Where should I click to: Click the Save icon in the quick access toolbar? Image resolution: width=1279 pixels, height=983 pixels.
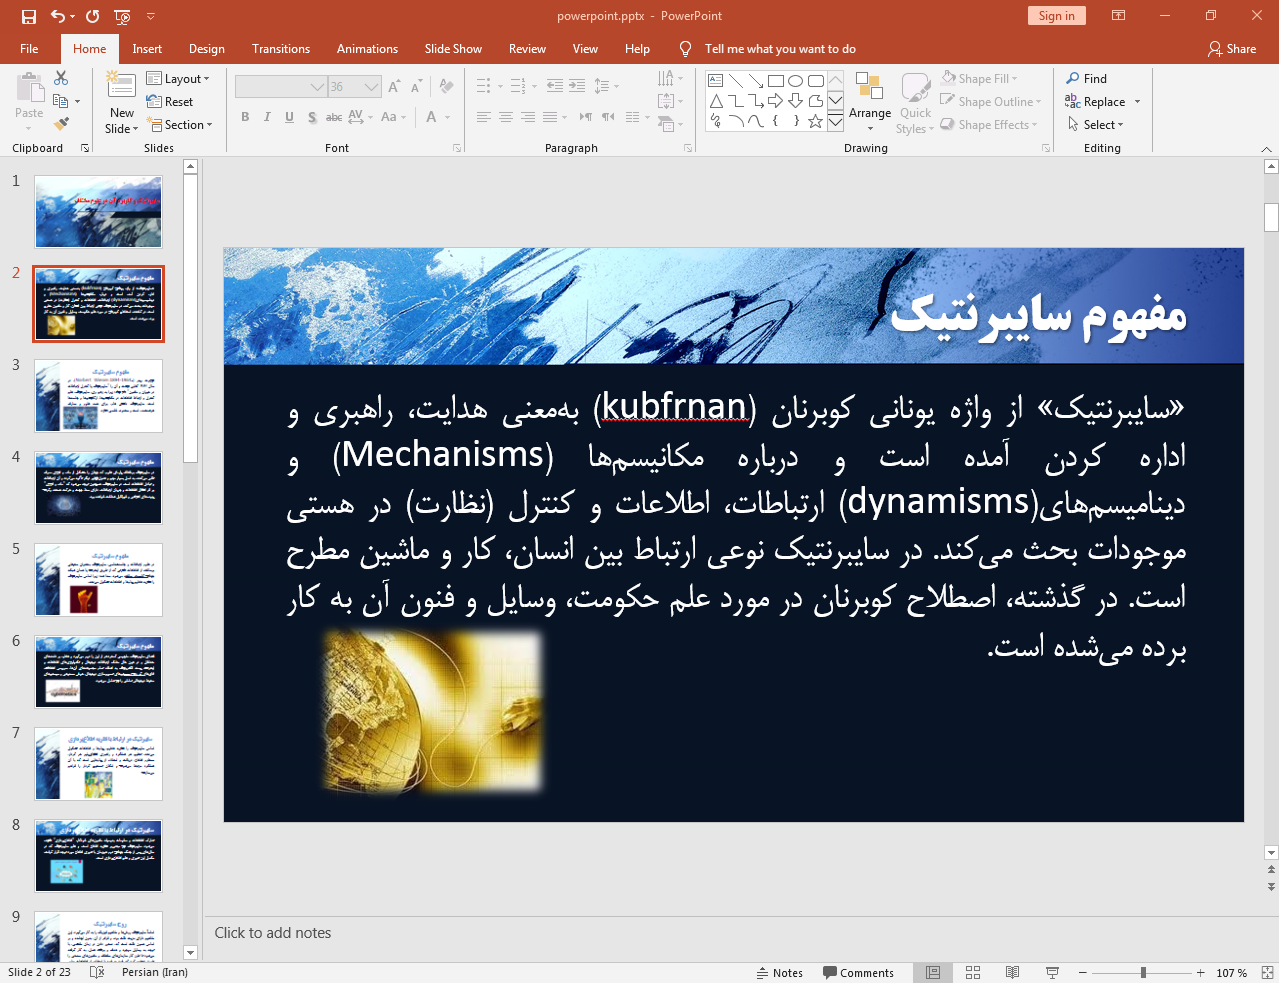(x=28, y=16)
